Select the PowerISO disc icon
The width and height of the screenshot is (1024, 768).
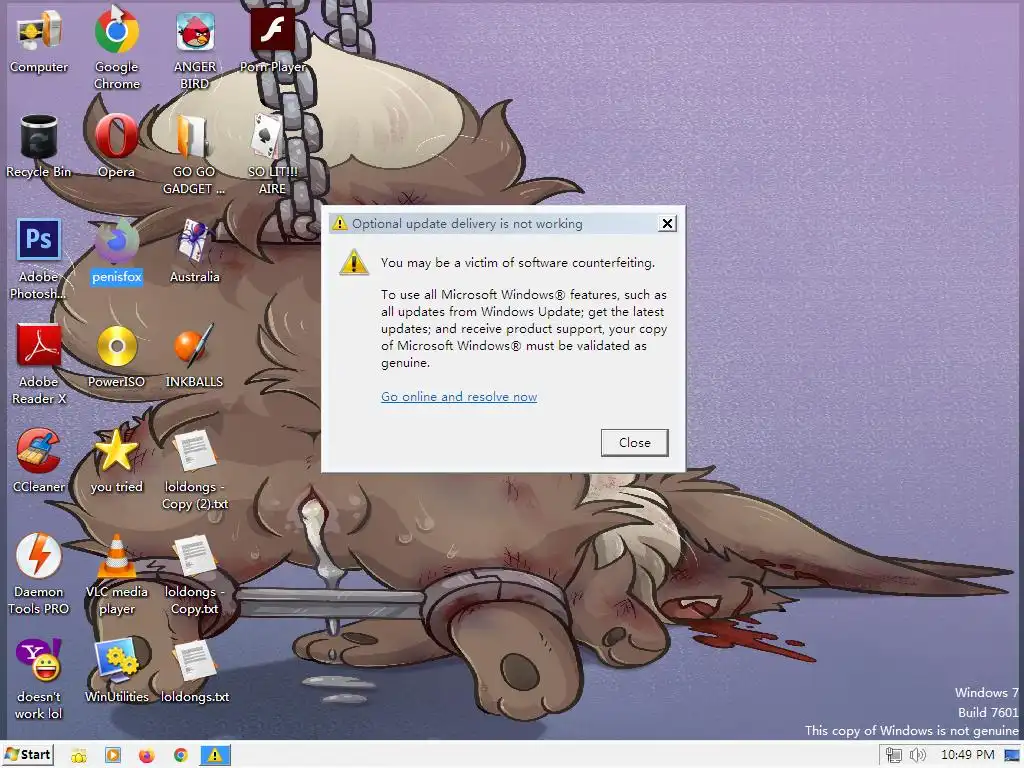(116, 358)
